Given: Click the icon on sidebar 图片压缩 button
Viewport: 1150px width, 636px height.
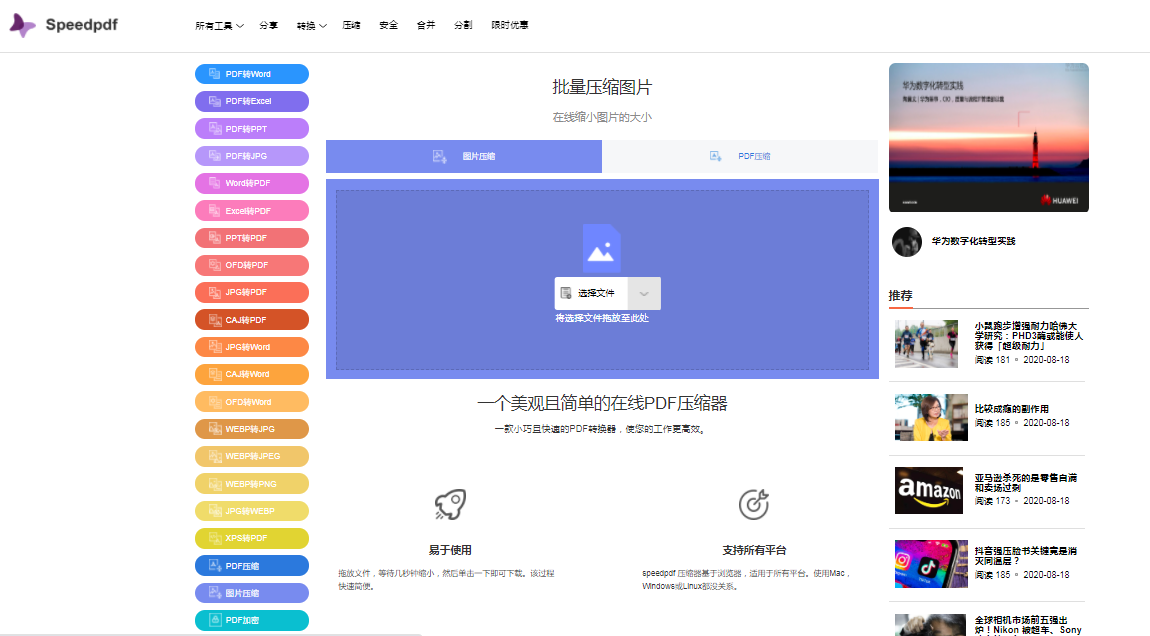Looking at the screenshot, I should click(x=215, y=593).
